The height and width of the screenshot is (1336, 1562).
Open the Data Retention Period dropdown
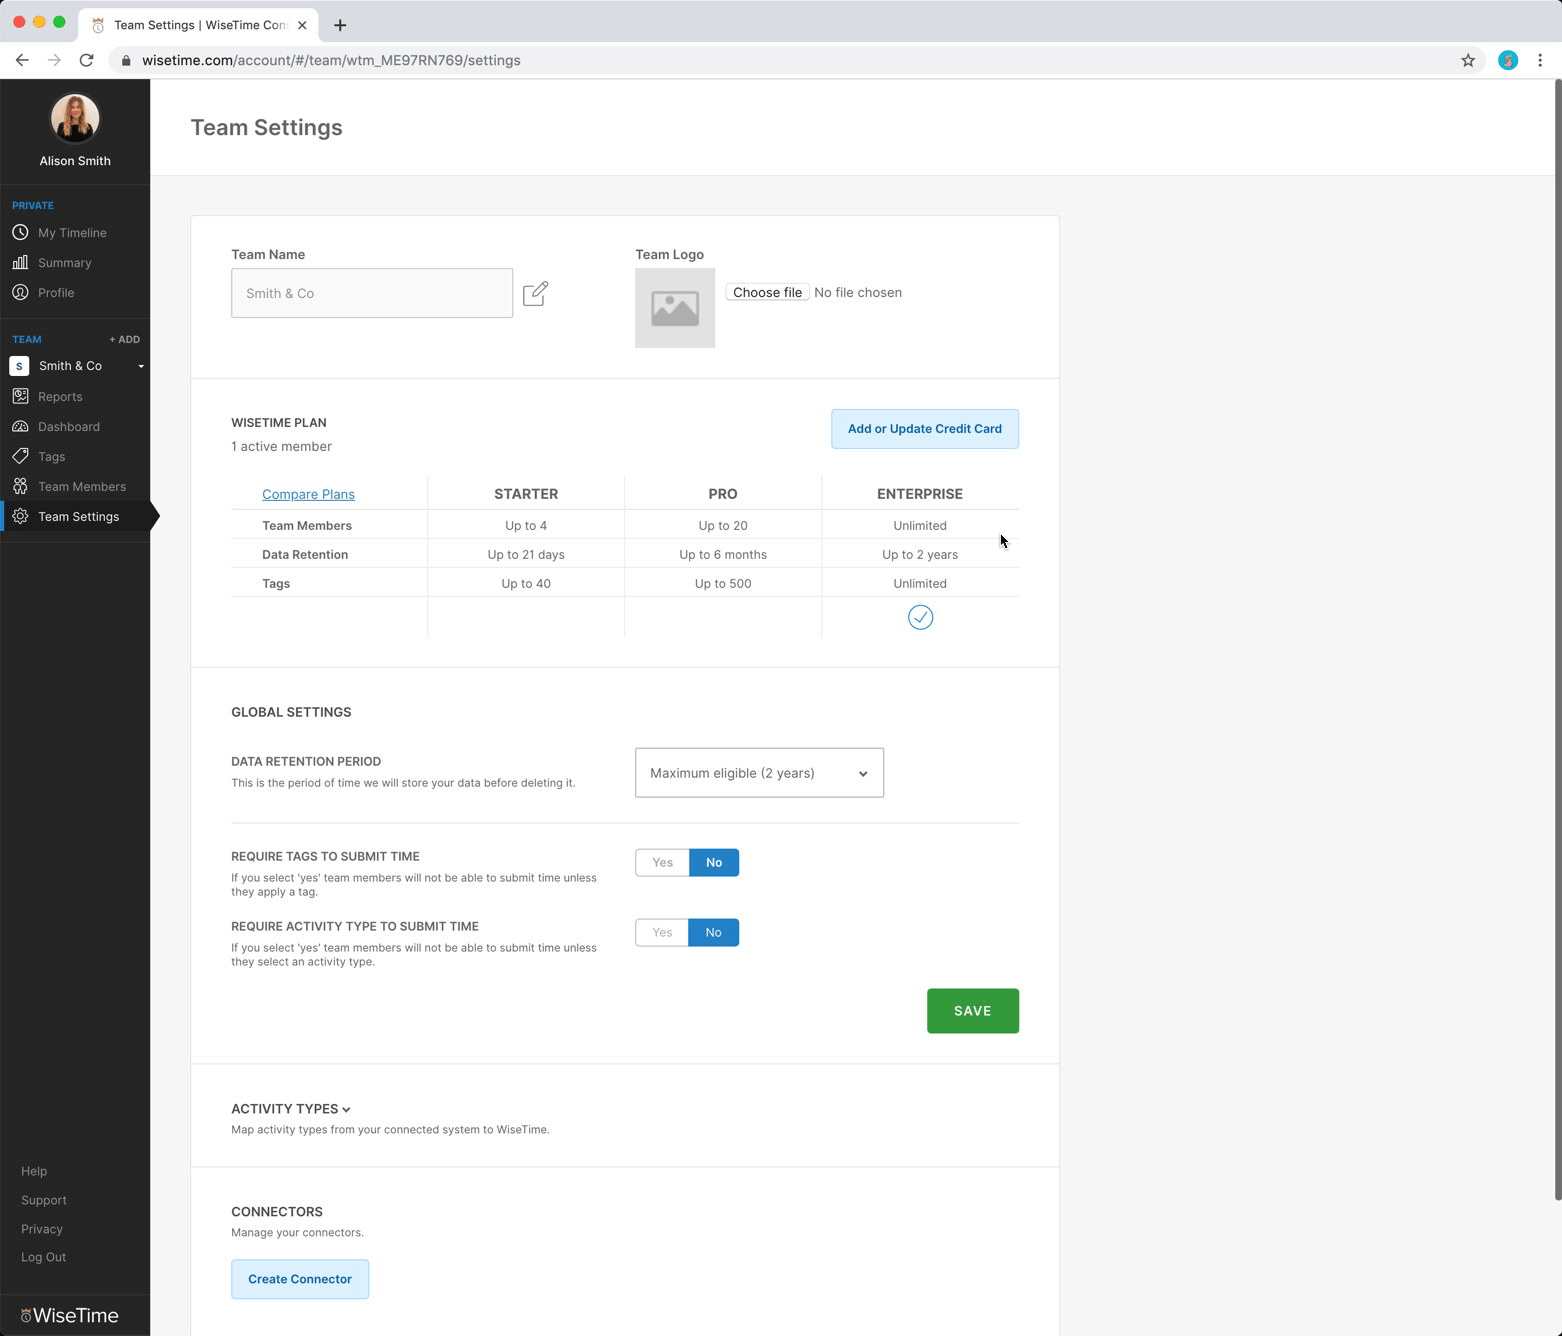click(759, 773)
